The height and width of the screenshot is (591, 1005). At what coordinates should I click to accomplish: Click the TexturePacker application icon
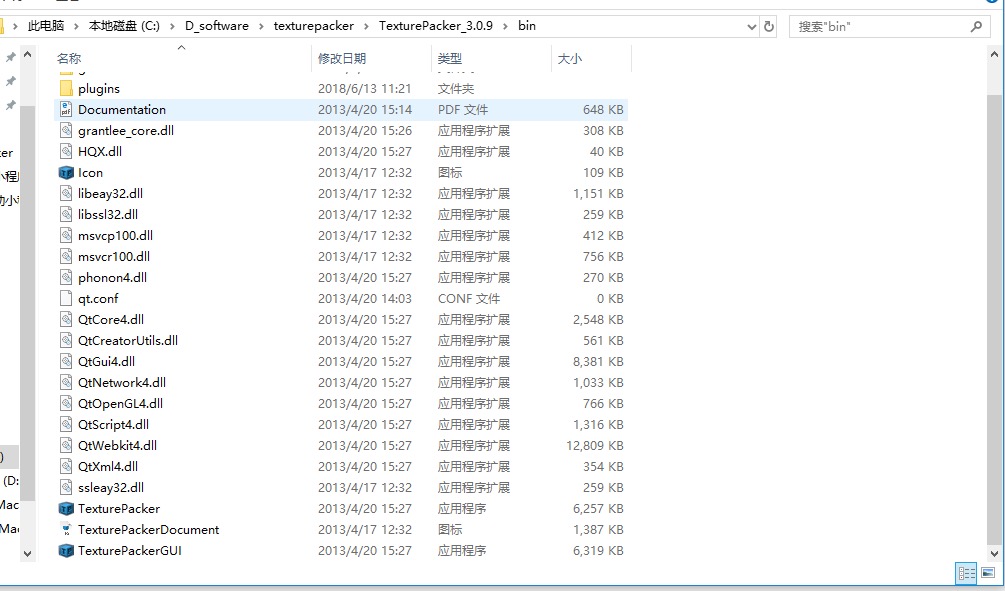tap(66, 508)
